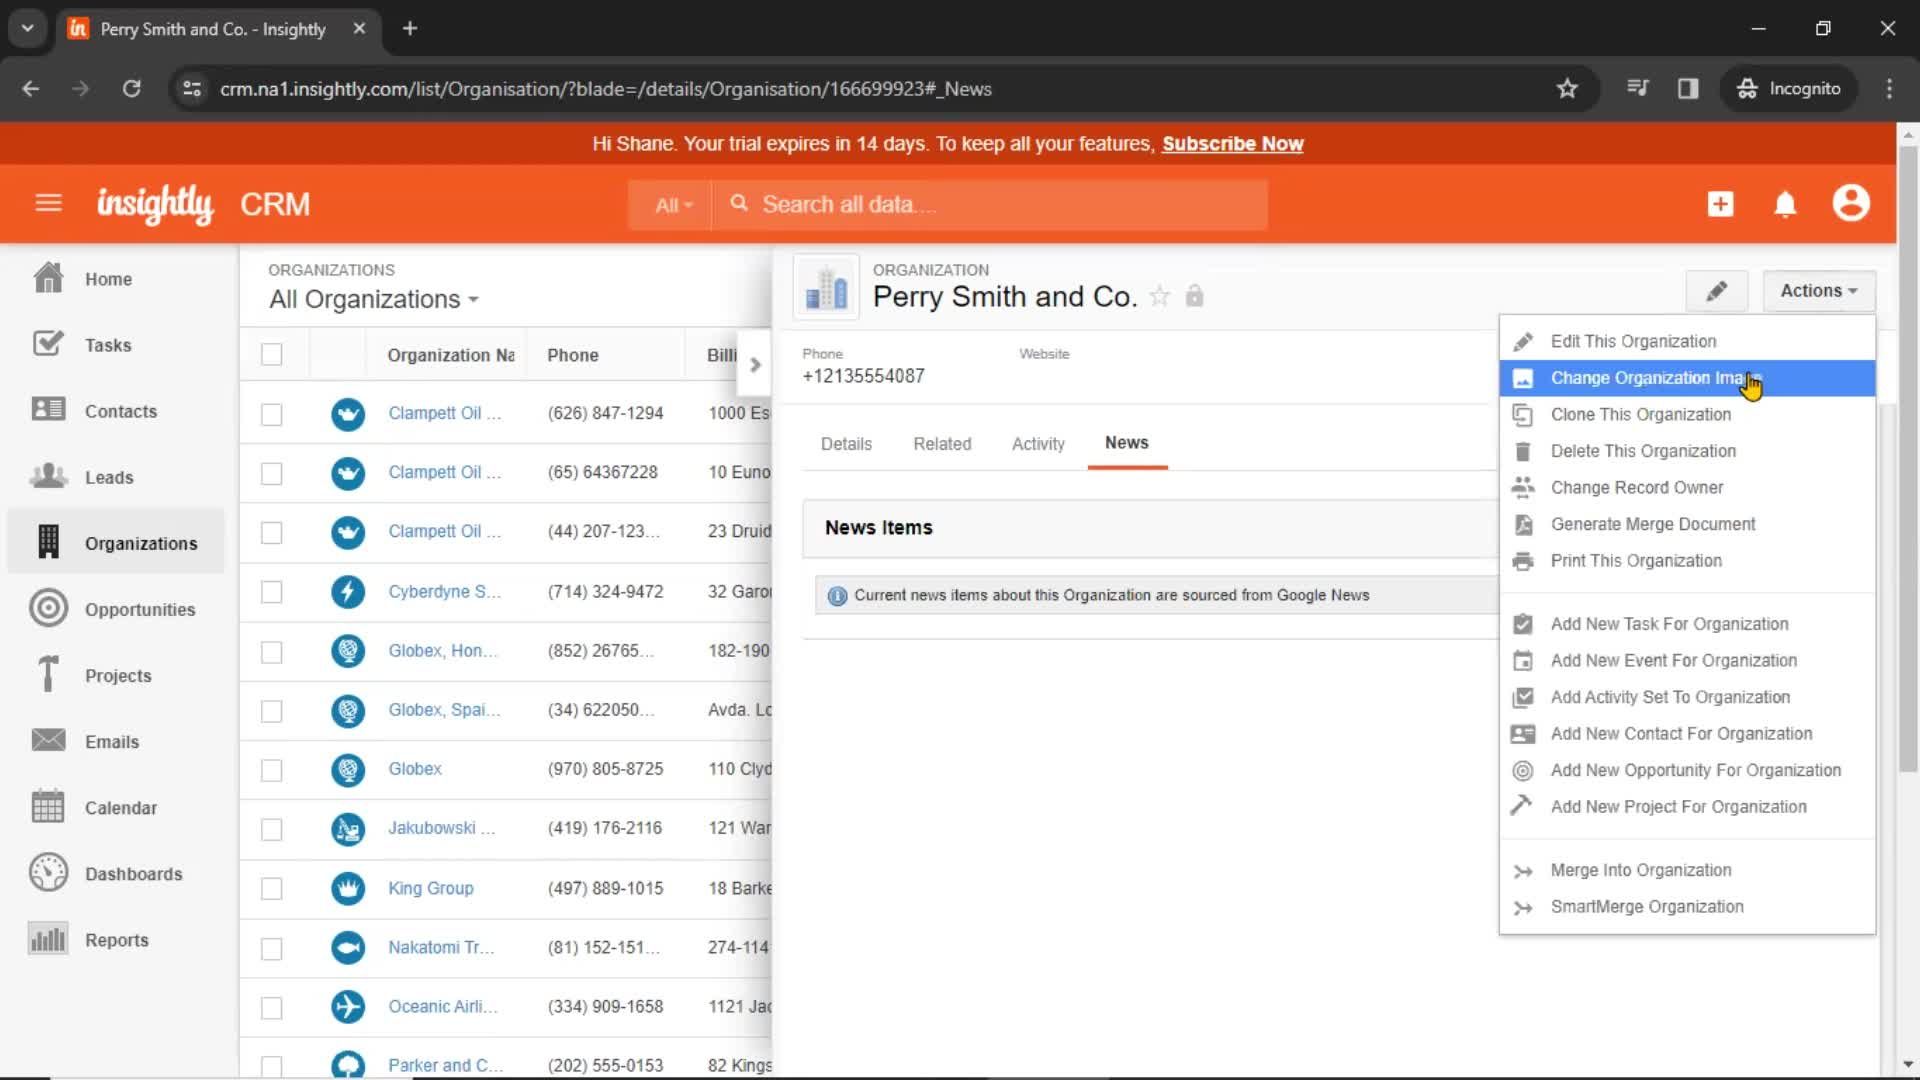
Task: Select Change Record Owner
Action: click(1687, 488)
